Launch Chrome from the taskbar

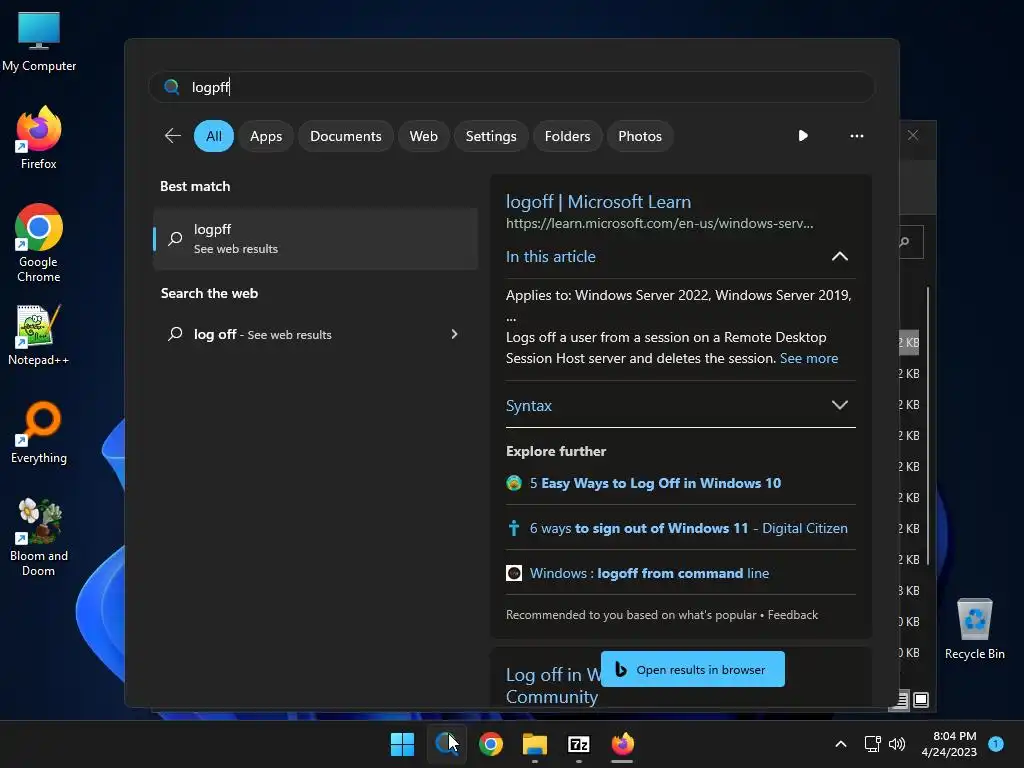coord(490,744)
